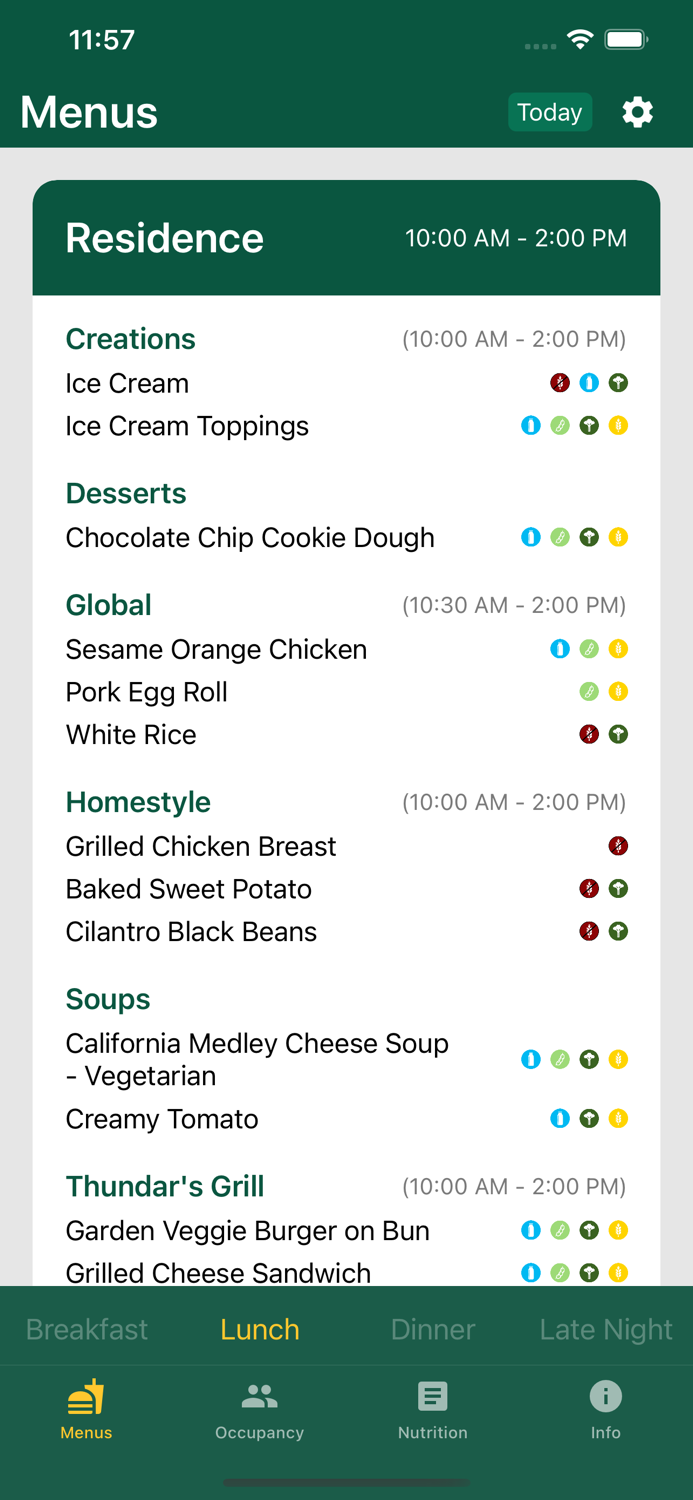Tap the Residence dining hall header
Screen dimensions: 693x1500
pyautogui.click(x=164, y=238)
